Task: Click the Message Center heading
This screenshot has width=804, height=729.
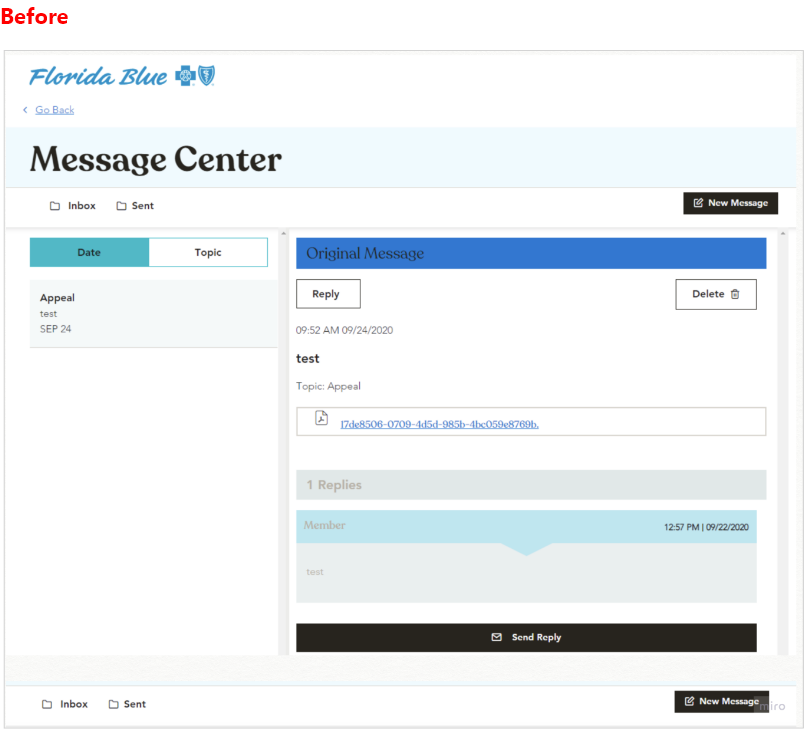Action: pos(155,159)
